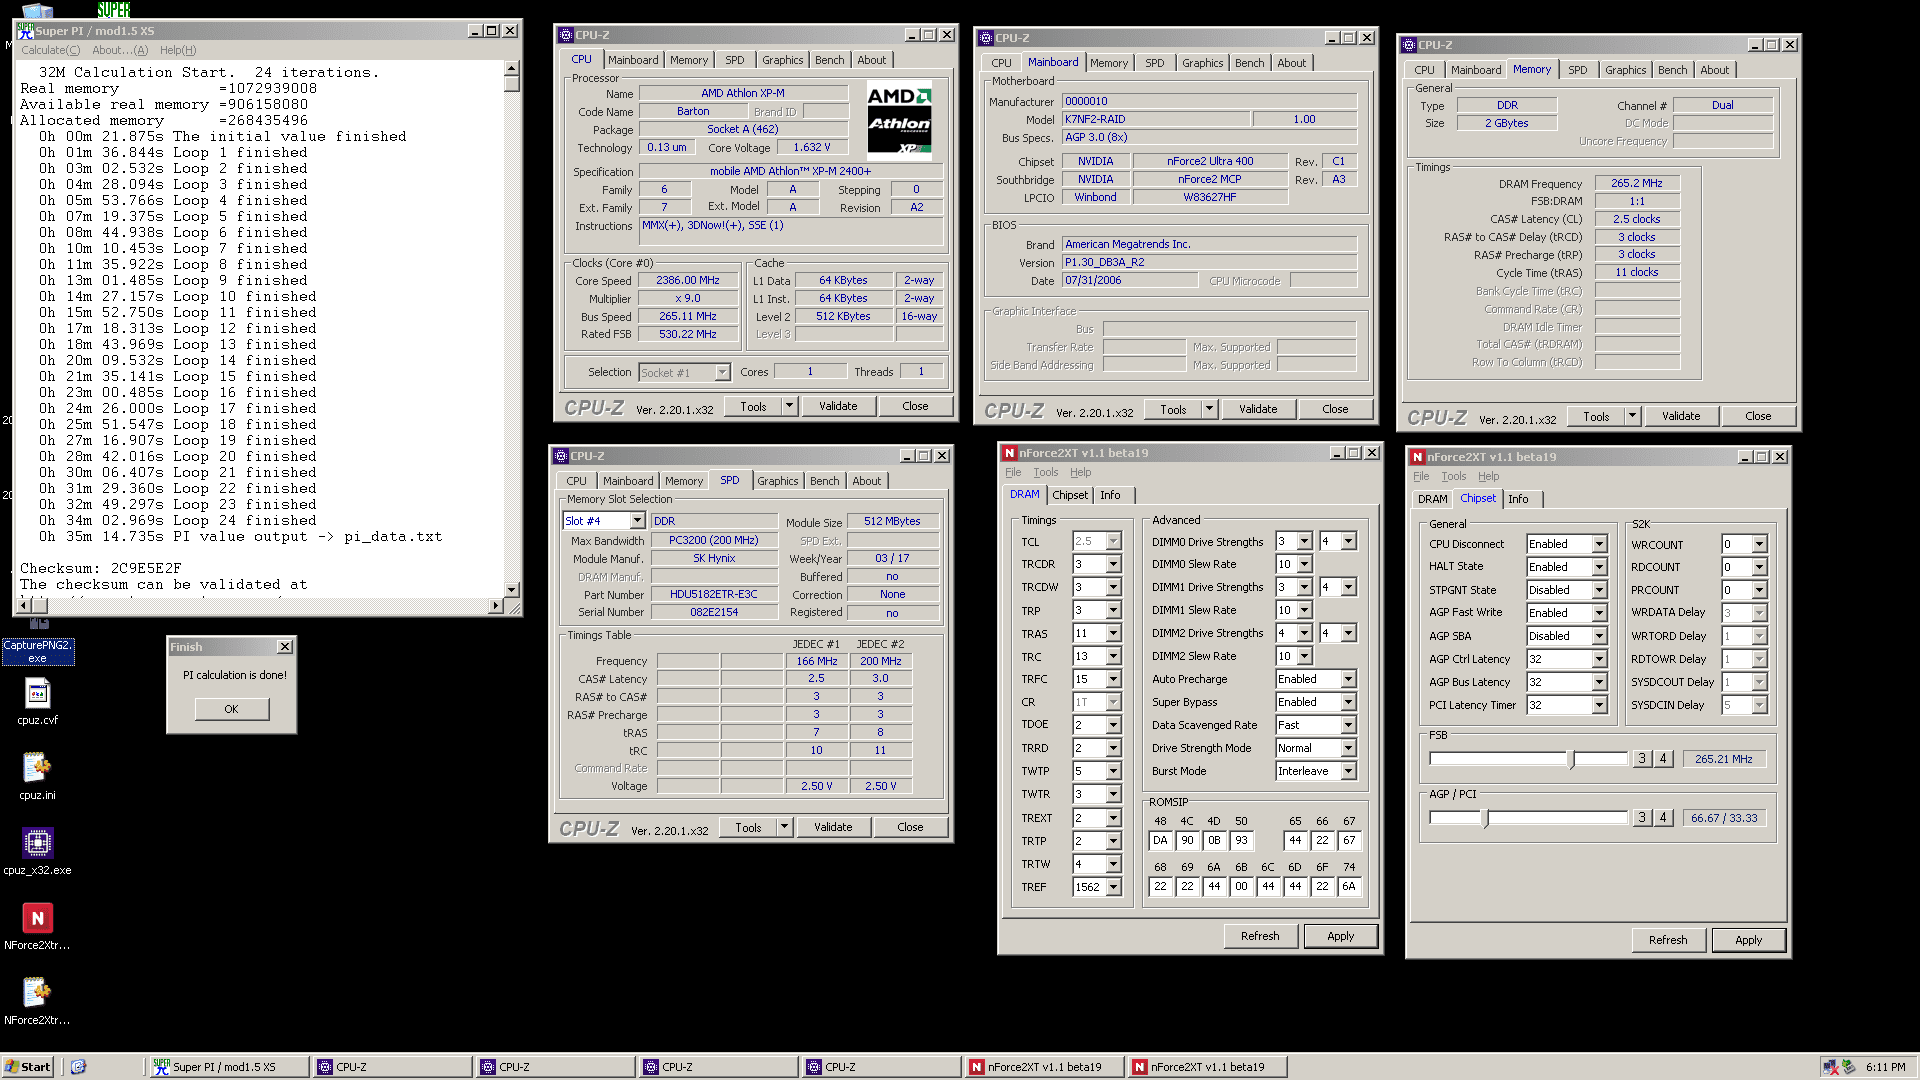Click Close button in CPU-Z Mainboard window
This screenshot has width=1920, height=1080.
[x=1335, y=409]
